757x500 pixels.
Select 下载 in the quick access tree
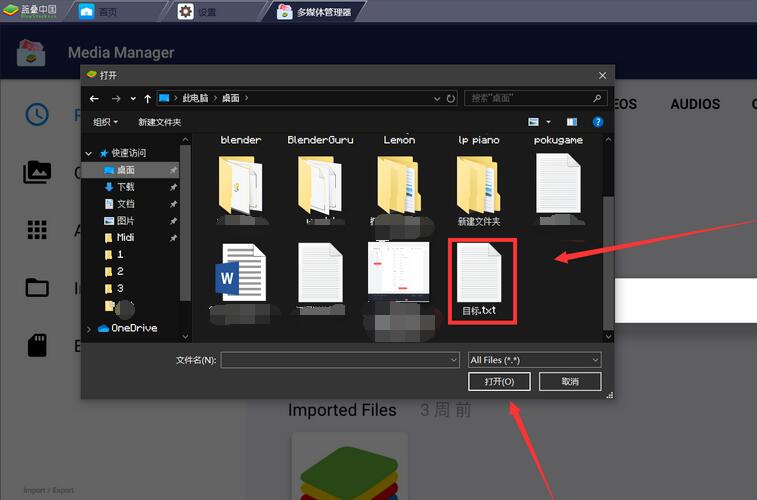click(126, 187)
